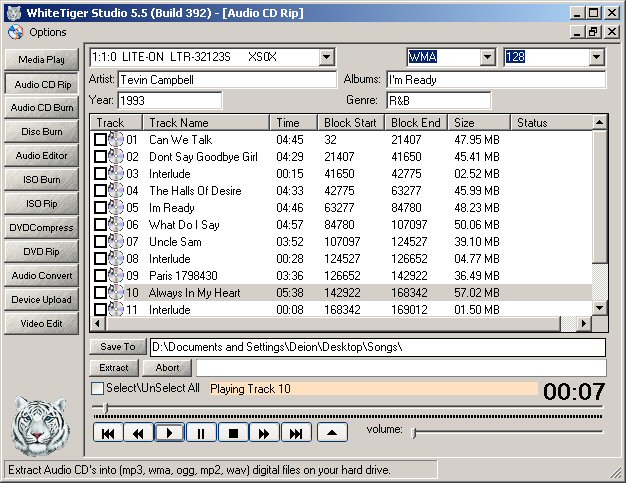The image size is (626, 483).
Task: Launch the Audio Editor
Action: pyautogui.click(x=42, y=156)
